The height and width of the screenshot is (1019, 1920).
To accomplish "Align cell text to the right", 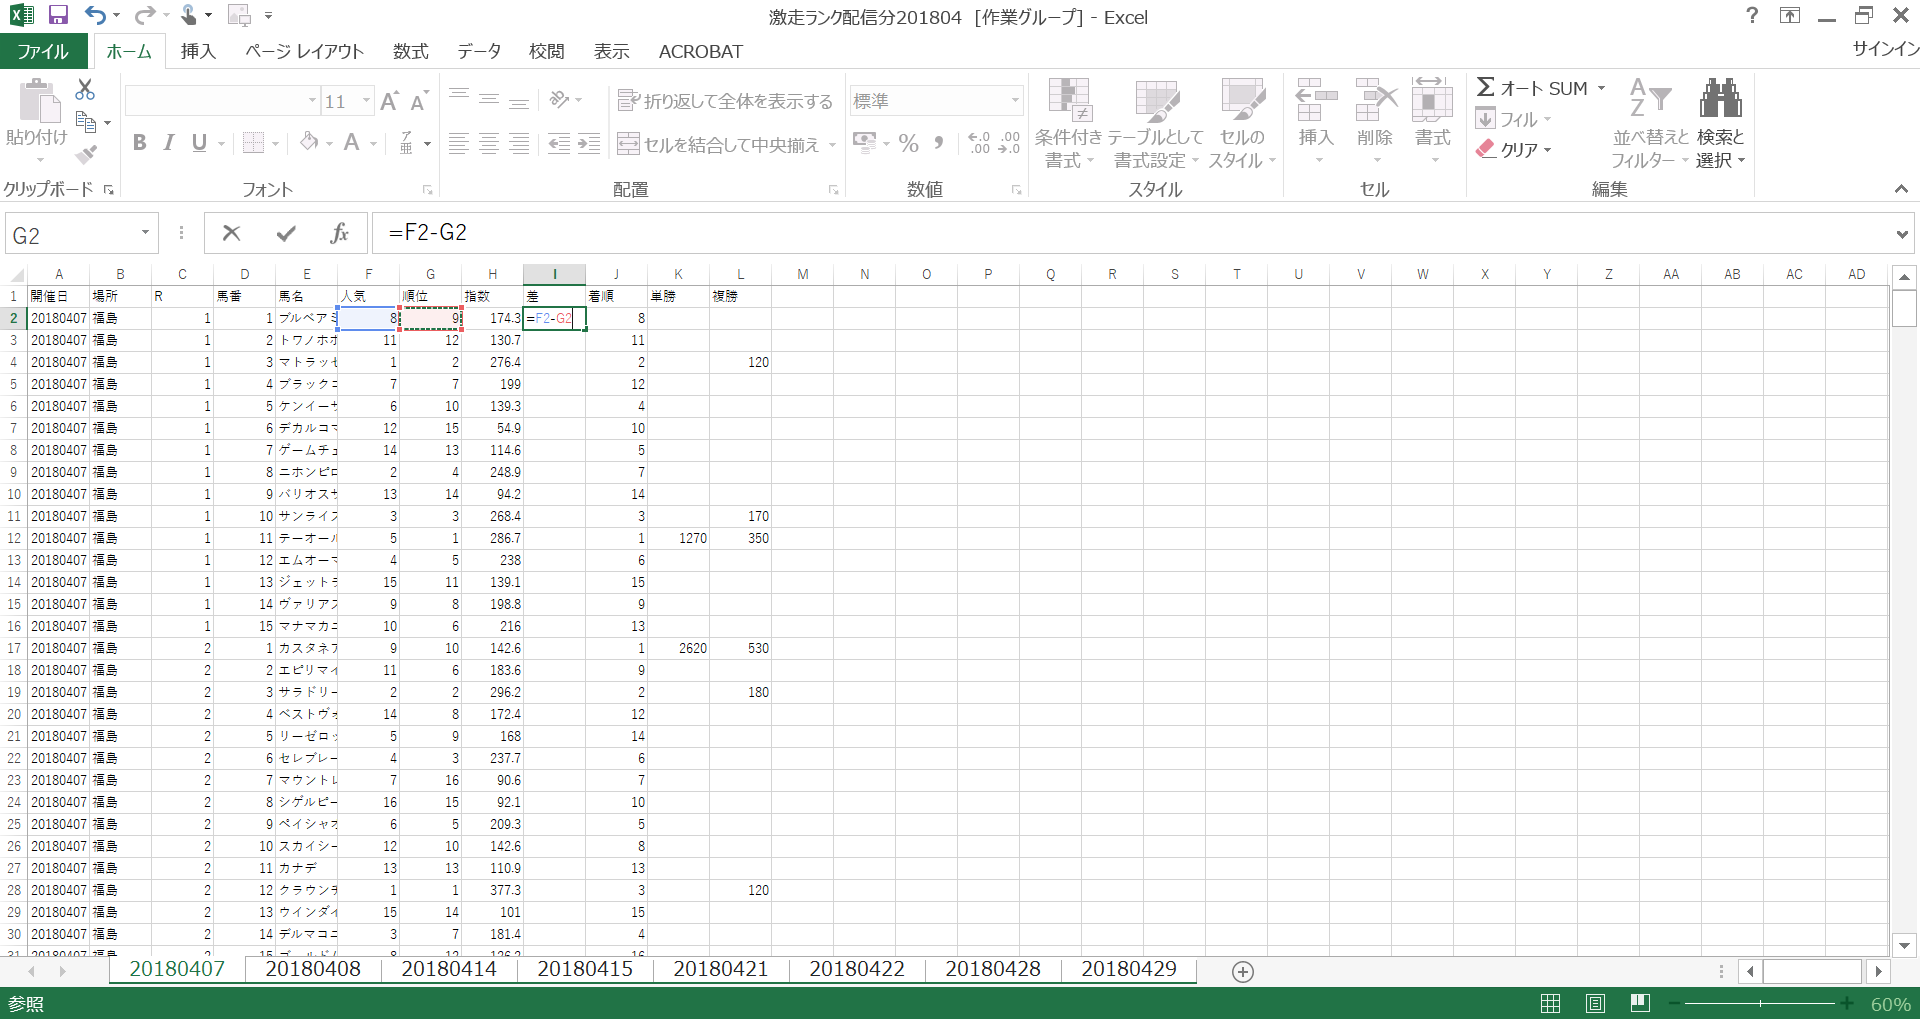I will (519, 144).
